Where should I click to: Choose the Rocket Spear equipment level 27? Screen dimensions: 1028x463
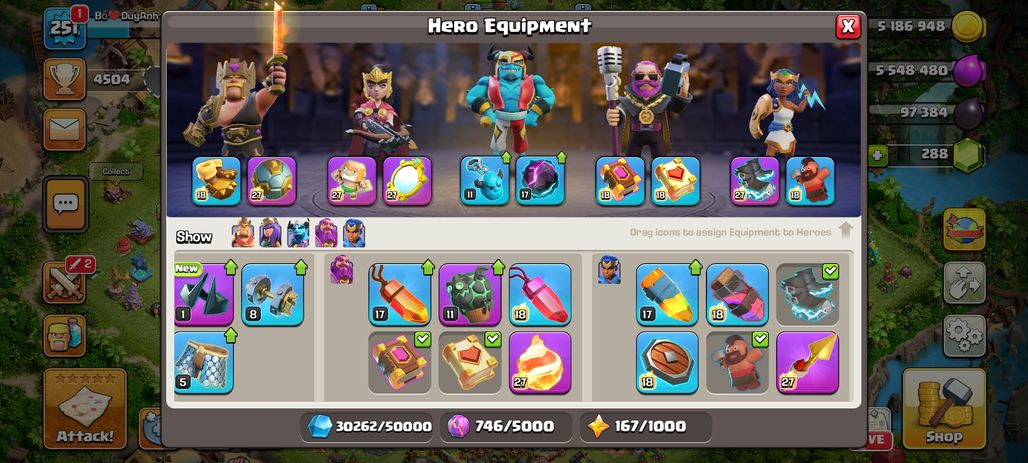[807, 363]
